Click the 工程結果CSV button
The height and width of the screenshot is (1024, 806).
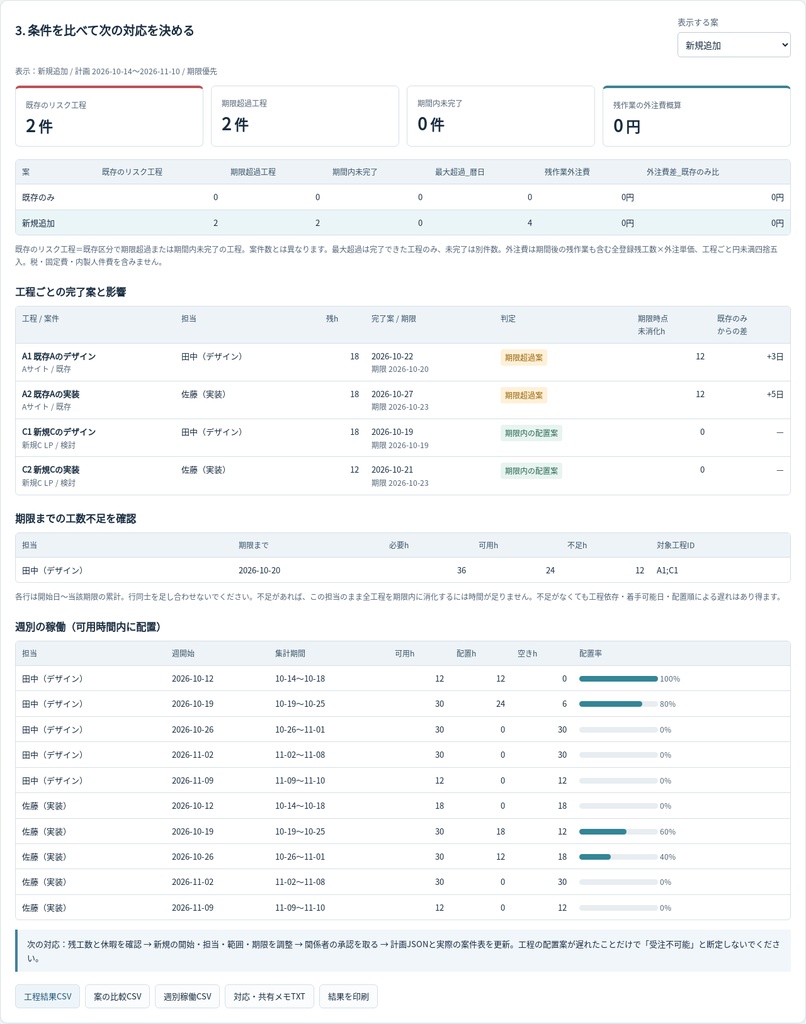(48, 997)
